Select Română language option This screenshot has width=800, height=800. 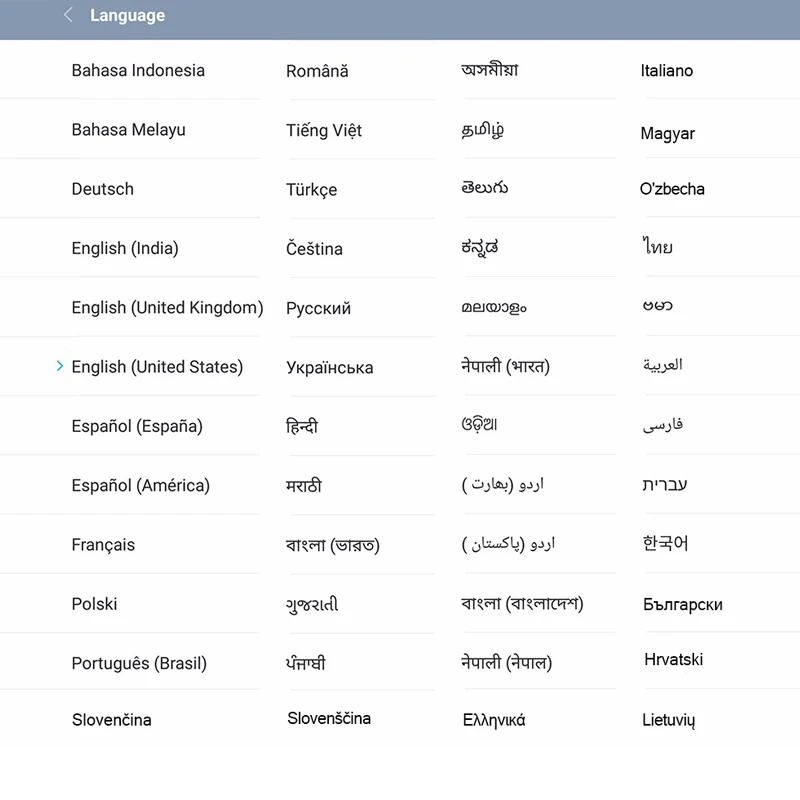click(317, 71)
